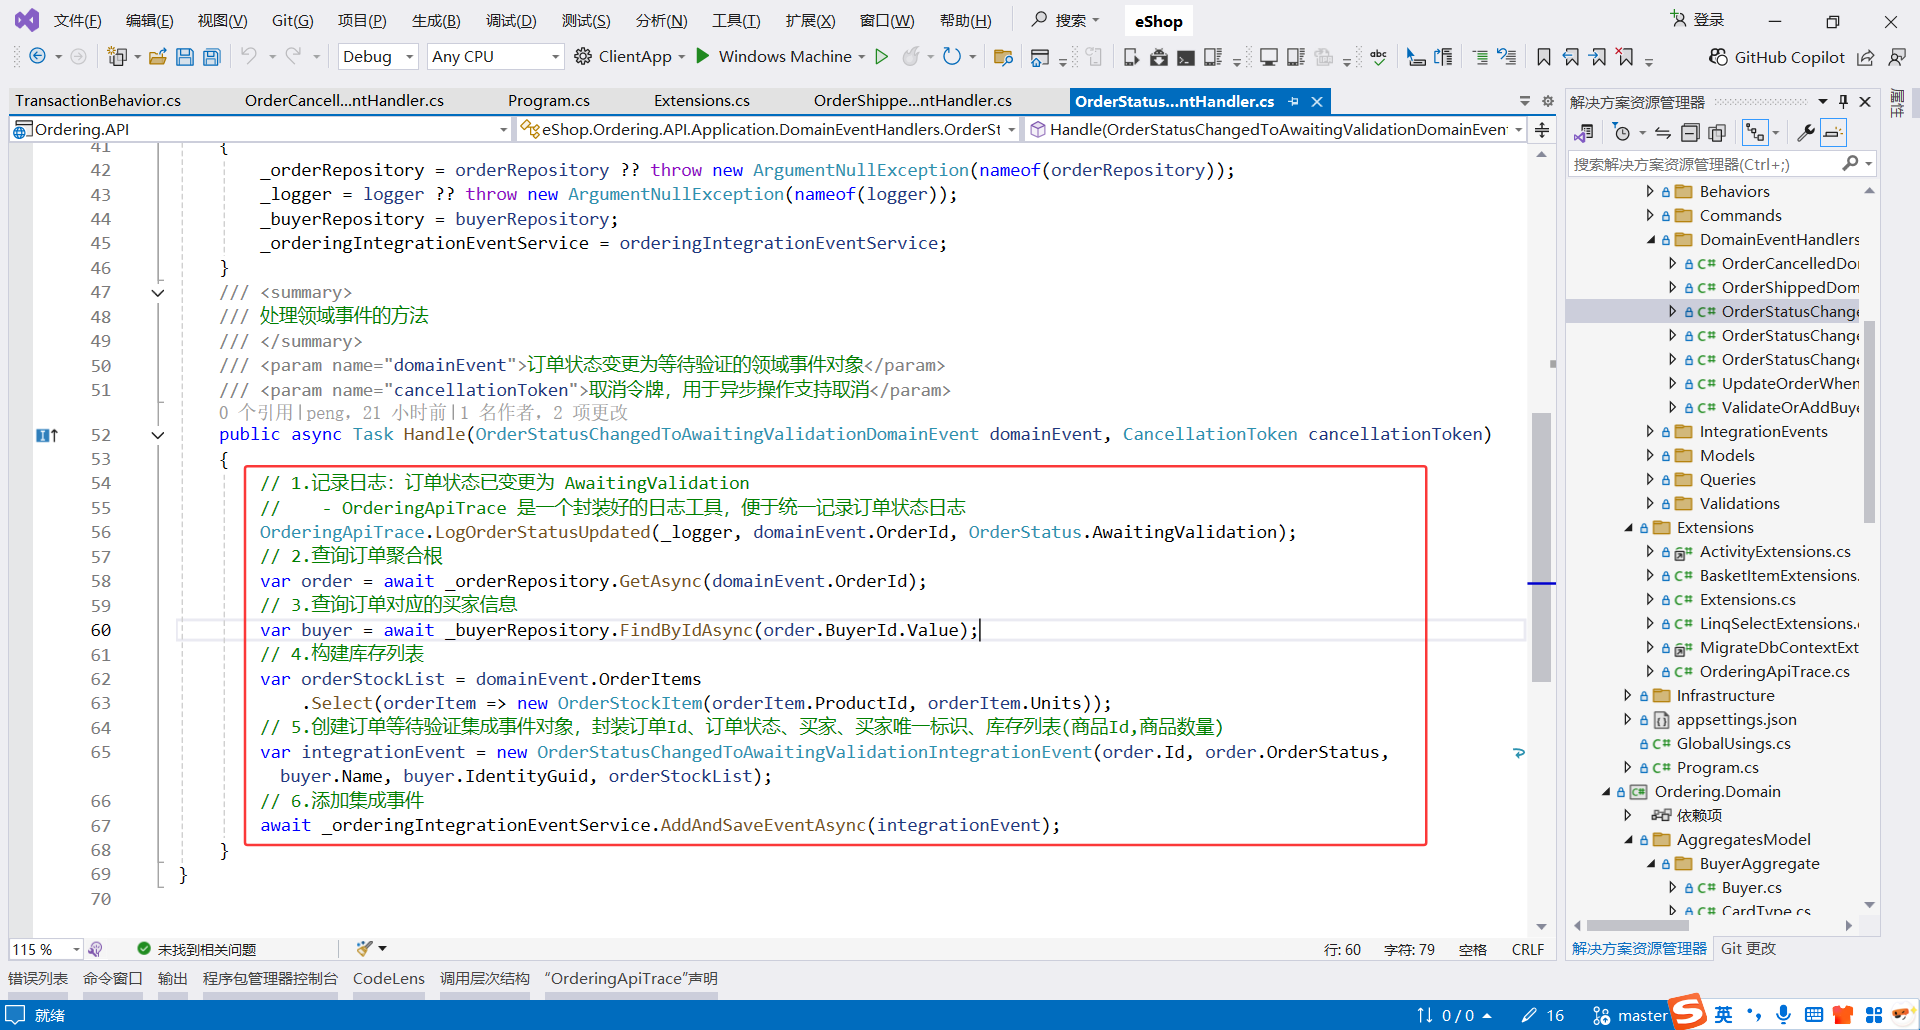Open the 错误列表 panel tab
Screen dimensions: 1920x1030
[x=38, y=979]
